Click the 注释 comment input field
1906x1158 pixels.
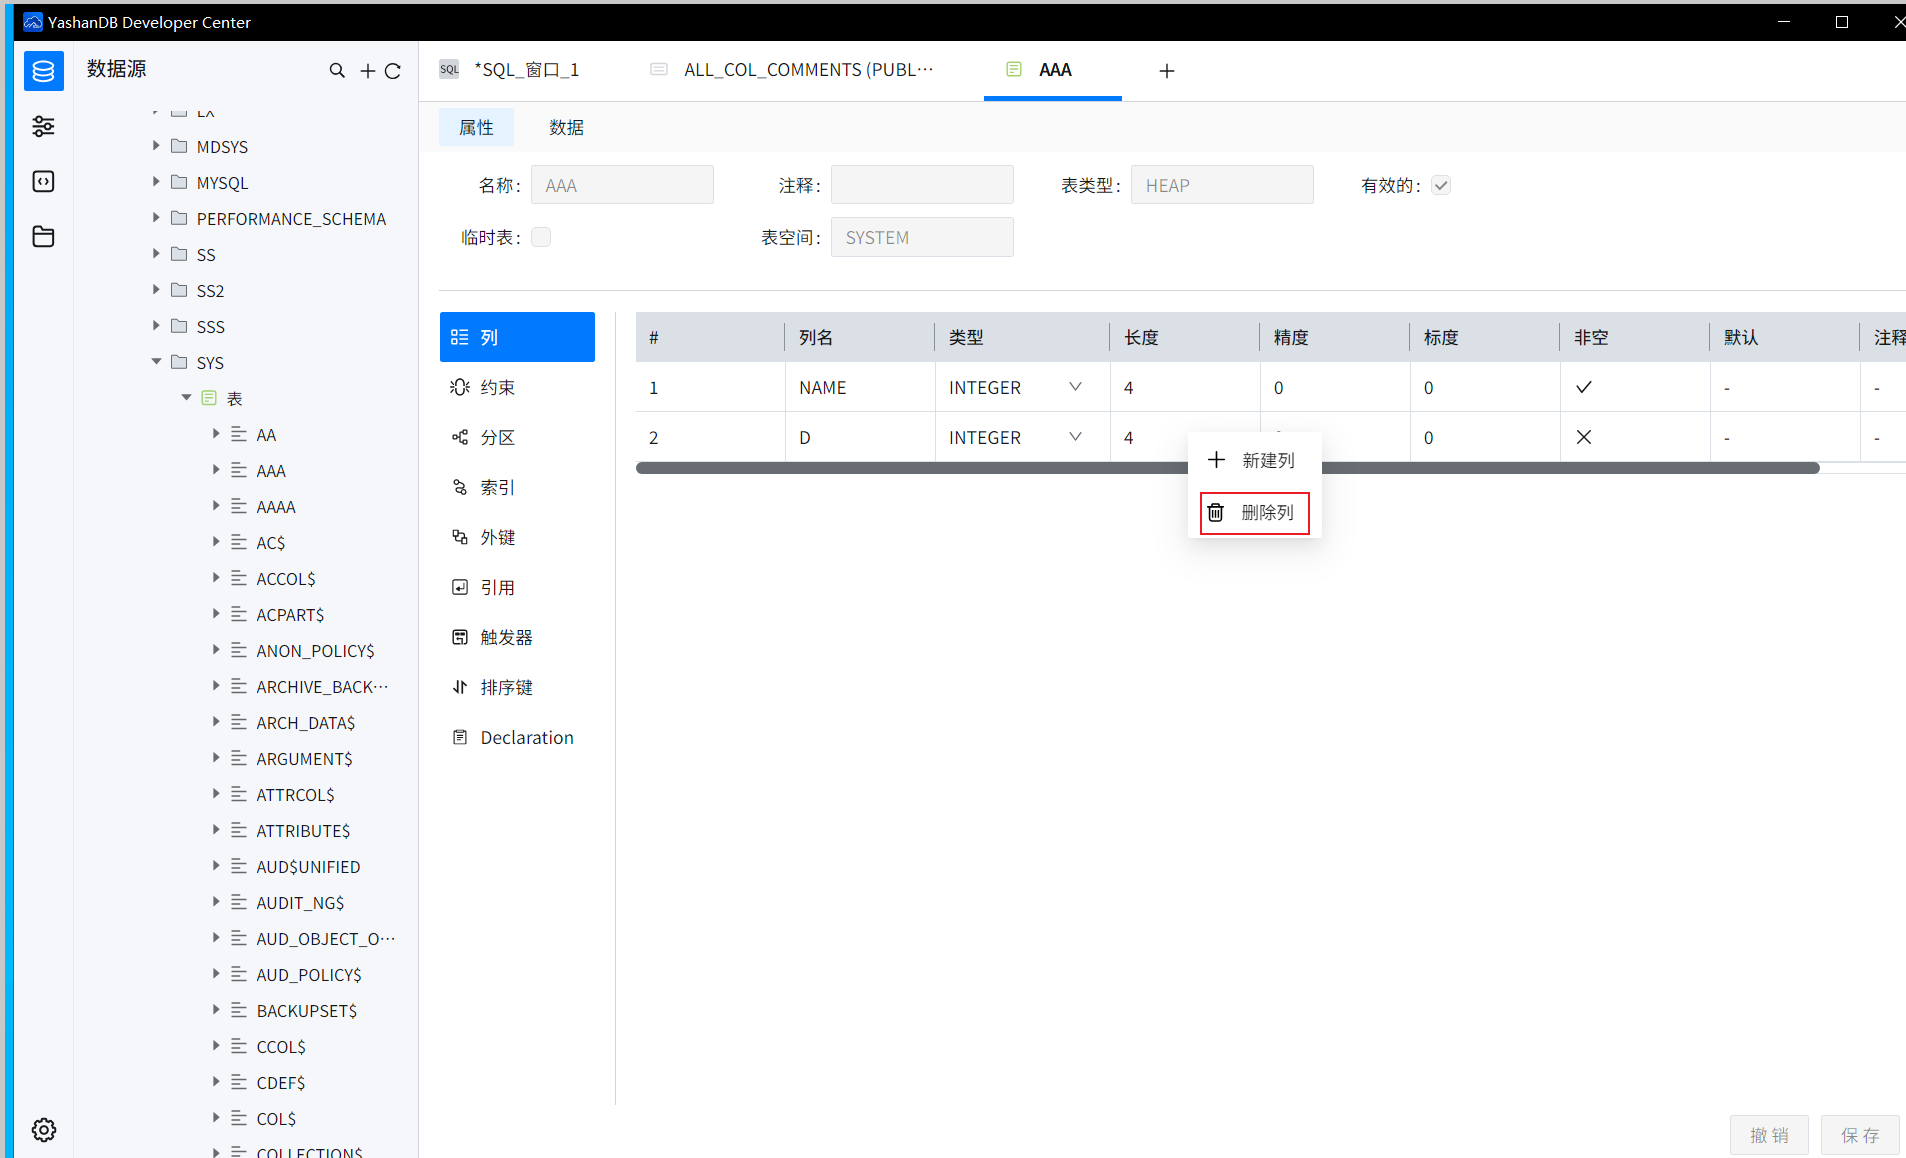922,185
